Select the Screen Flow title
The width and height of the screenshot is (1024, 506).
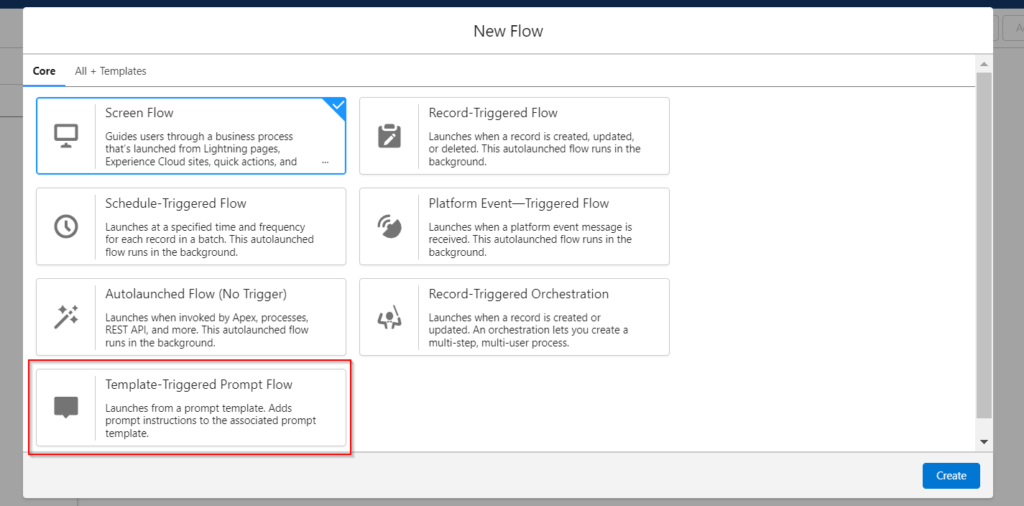tap(139, 113)
